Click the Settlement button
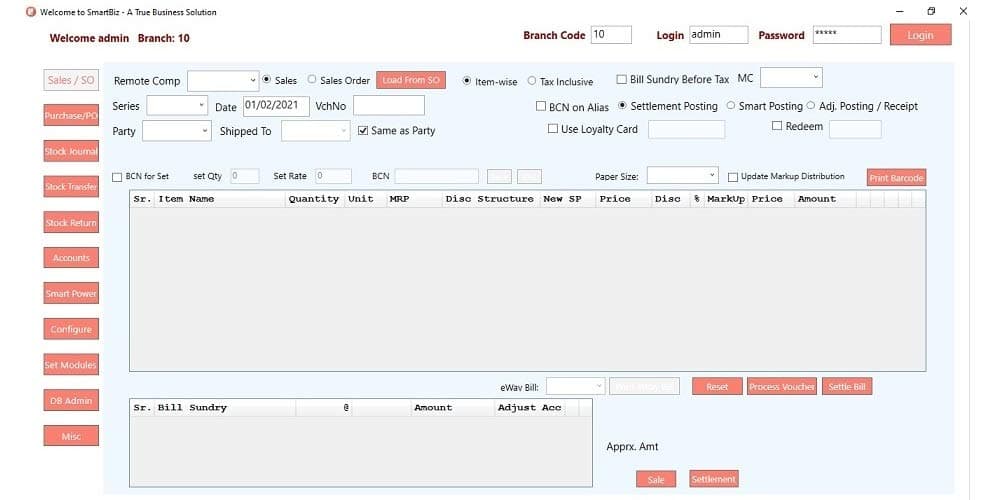The width and height of the screenshot is (1000, 500). click(714, 478)
